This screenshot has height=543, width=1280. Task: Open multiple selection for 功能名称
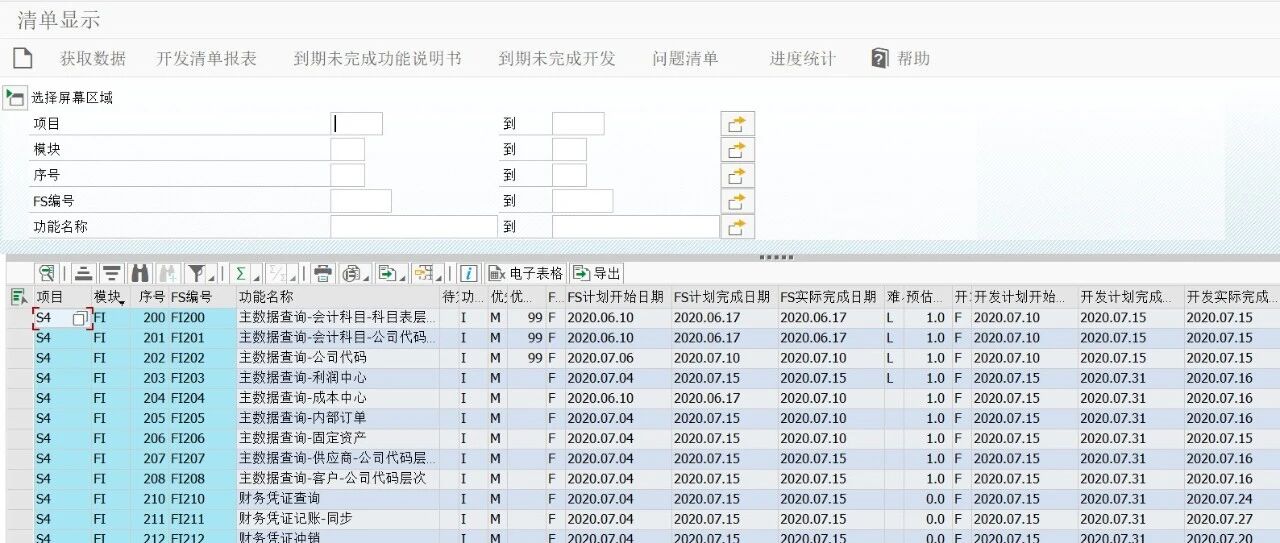pyautogui.click(x=737, y=227)
